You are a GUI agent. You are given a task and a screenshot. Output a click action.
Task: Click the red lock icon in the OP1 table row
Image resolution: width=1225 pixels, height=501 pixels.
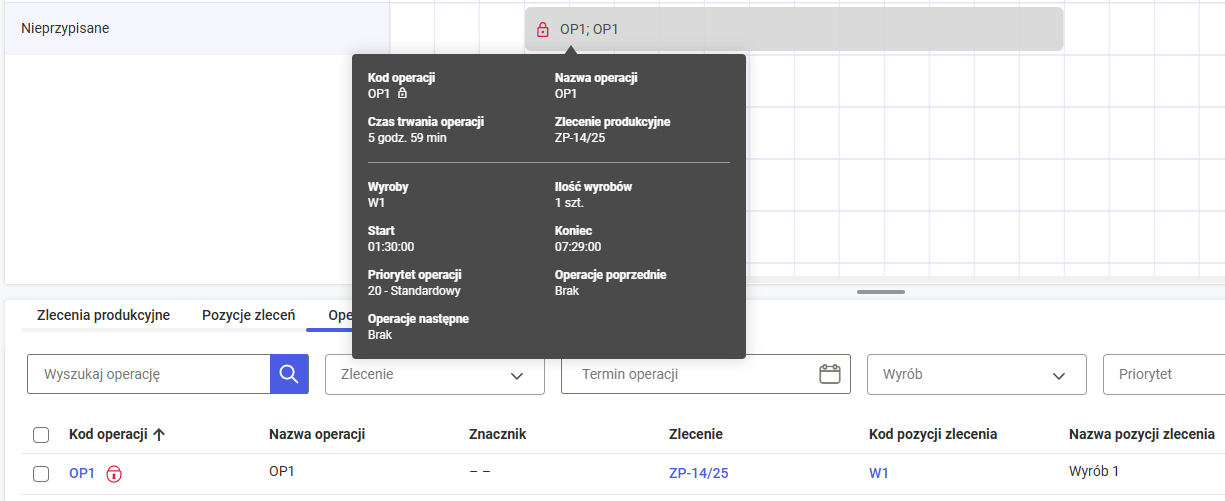pos(114,474)
